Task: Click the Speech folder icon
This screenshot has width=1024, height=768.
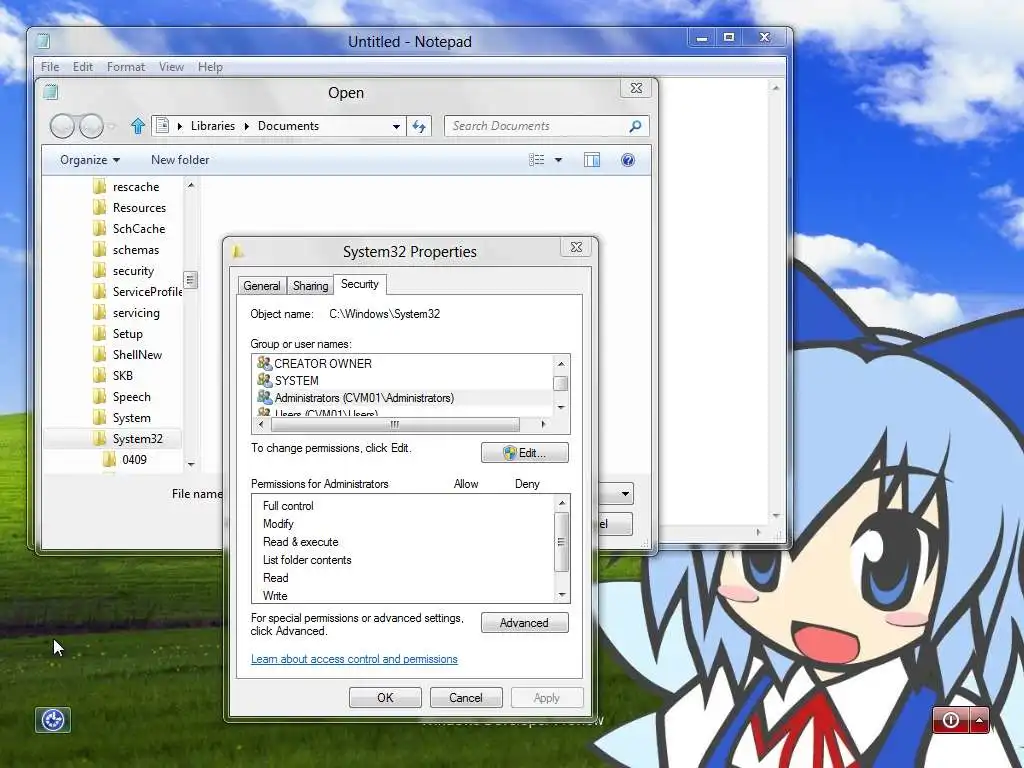Action: coord(100,396)
